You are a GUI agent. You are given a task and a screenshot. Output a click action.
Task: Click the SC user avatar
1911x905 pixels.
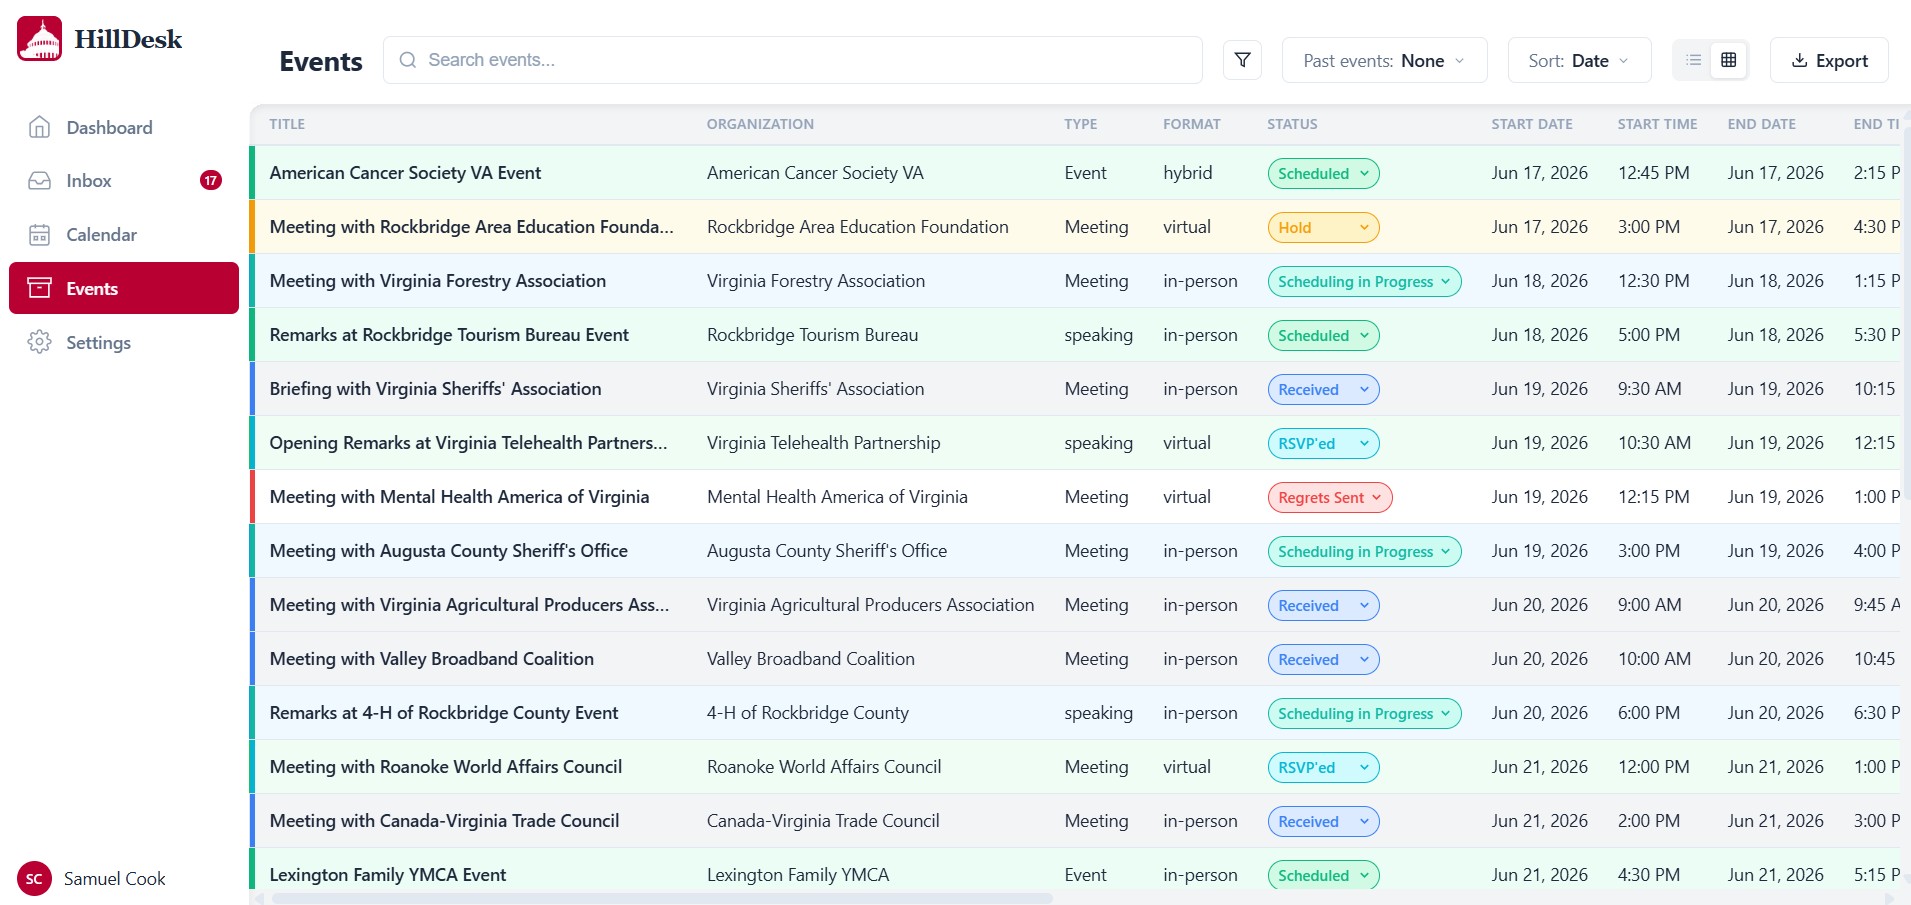coord(35,879)
